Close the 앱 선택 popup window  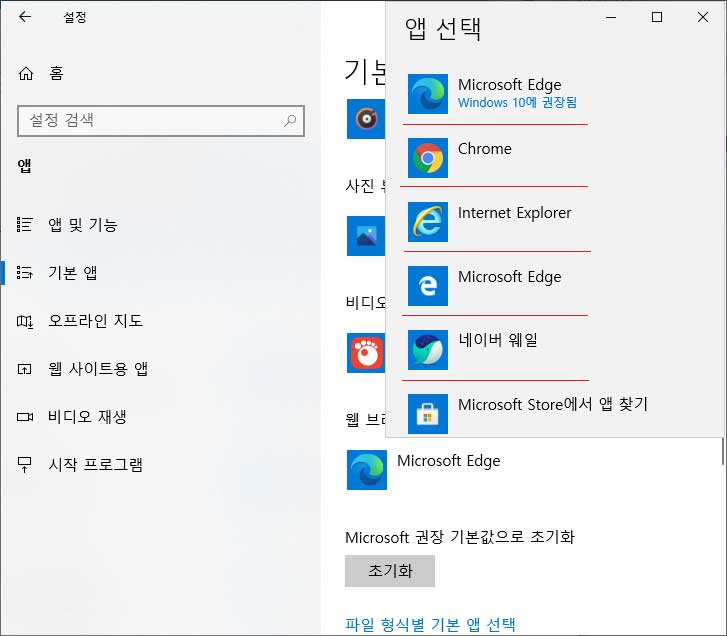pos(703,18)
